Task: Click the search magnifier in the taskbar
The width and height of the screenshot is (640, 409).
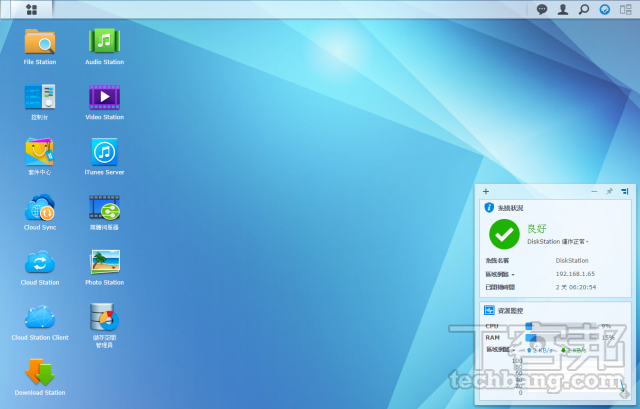Action: pyautogui.click(x=584, y=9)
